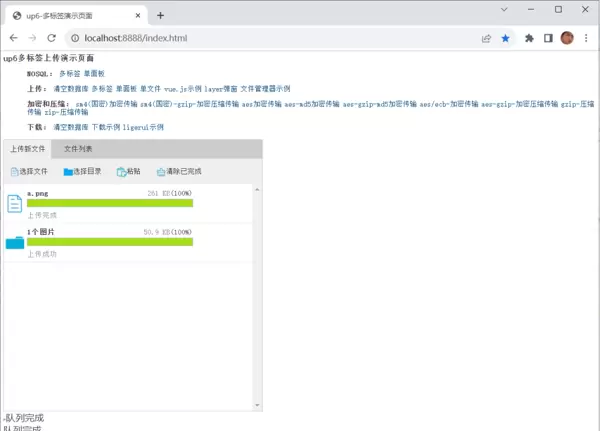
Task: Select the 上传新文件 tab
Action: coord(28,149)
